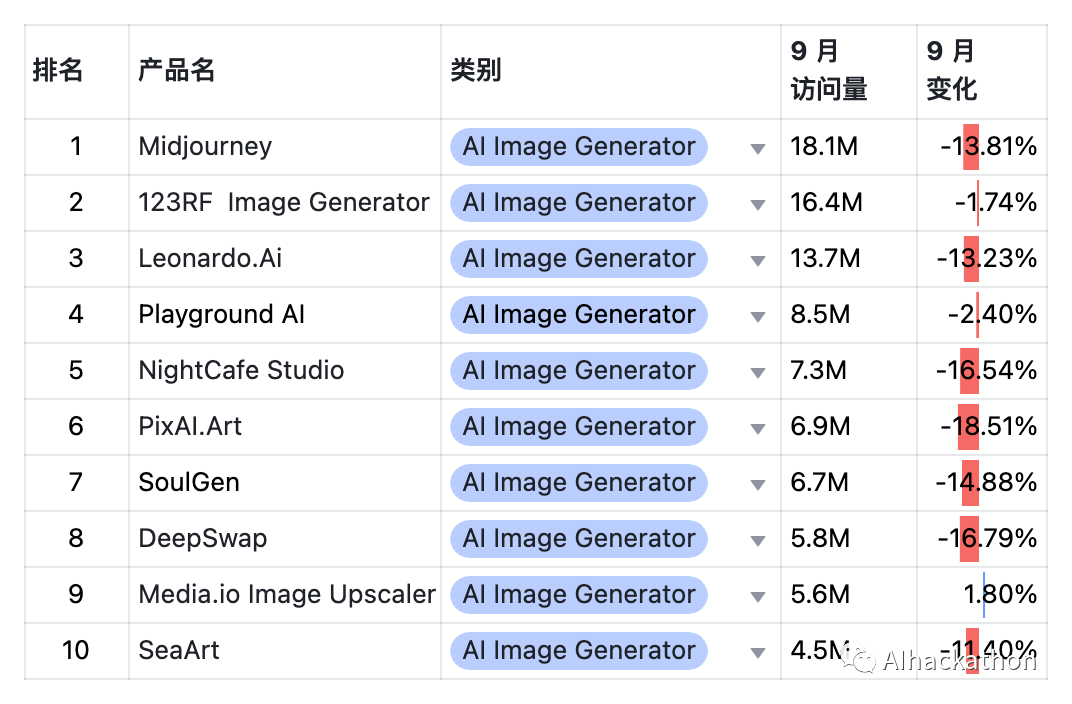The image size is (1072, 704).
Task: Select the 1.80% change cell
Action: click(982, 595)
